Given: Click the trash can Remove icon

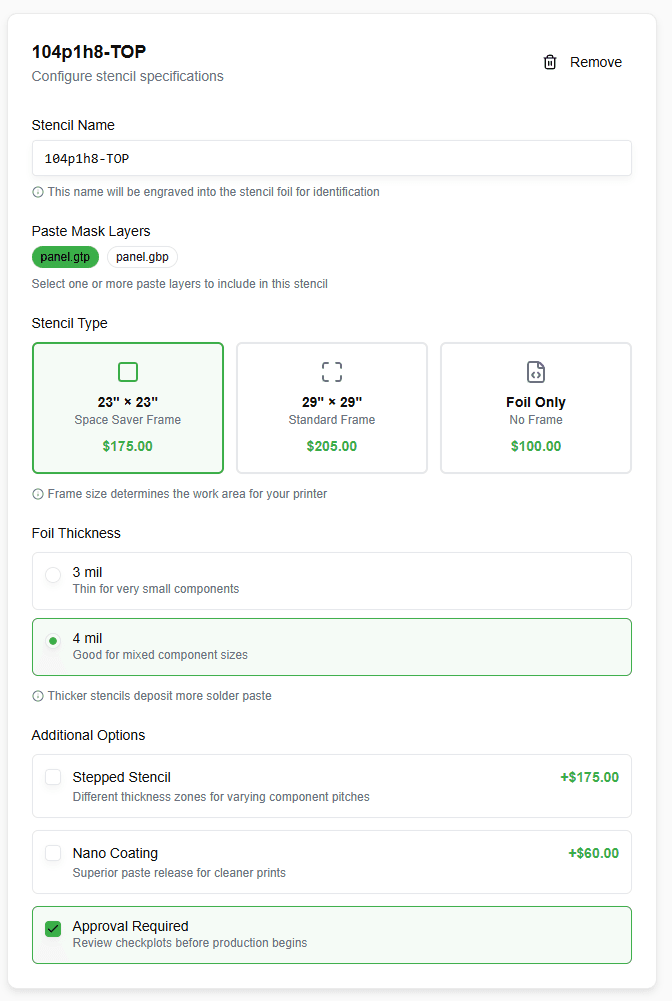Looking at the screenshot, I should pos(550,62).
